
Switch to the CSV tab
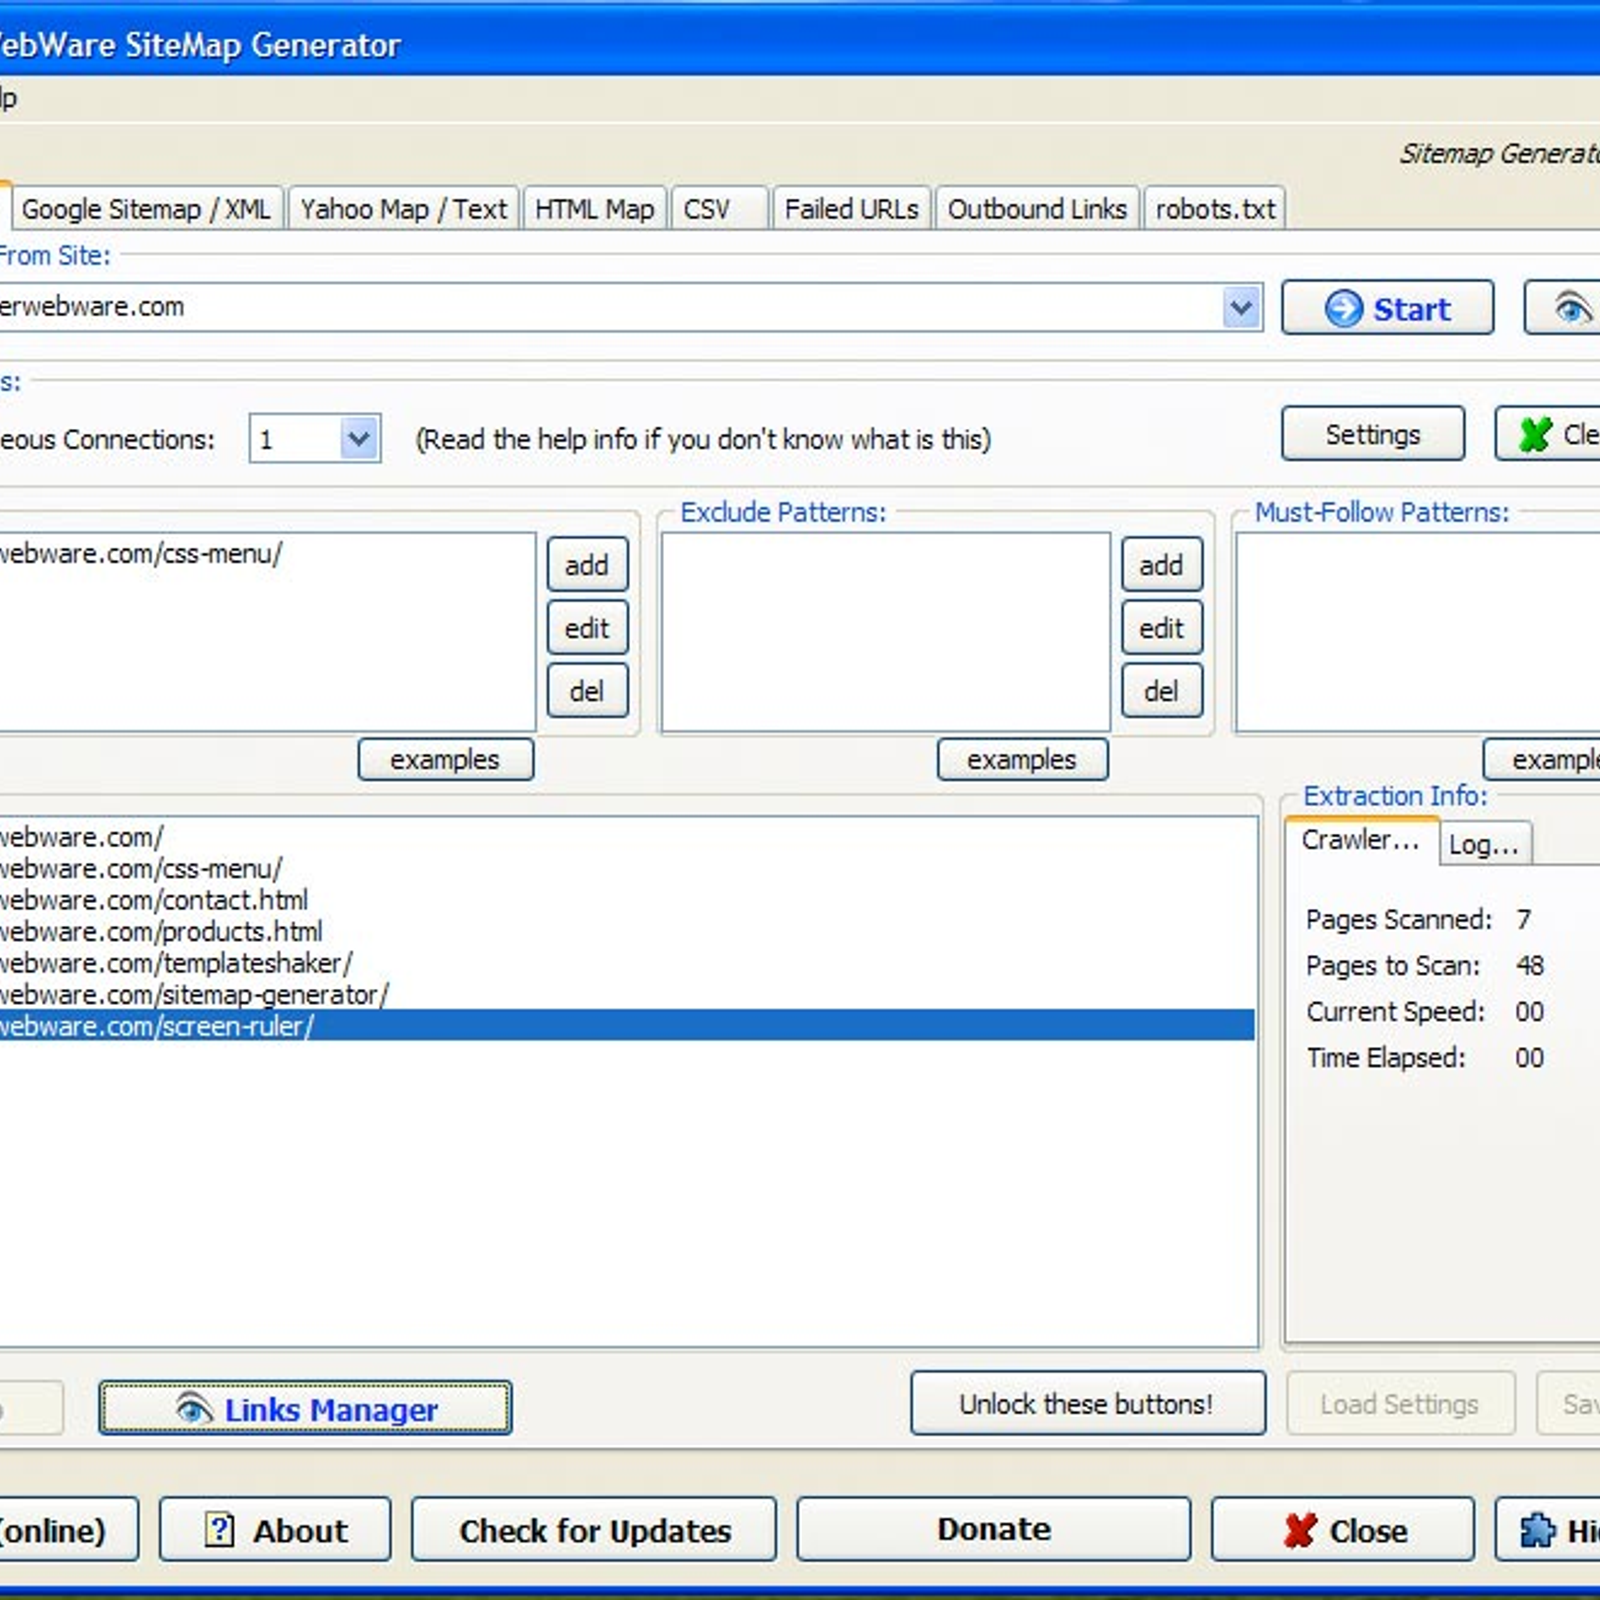719,209
